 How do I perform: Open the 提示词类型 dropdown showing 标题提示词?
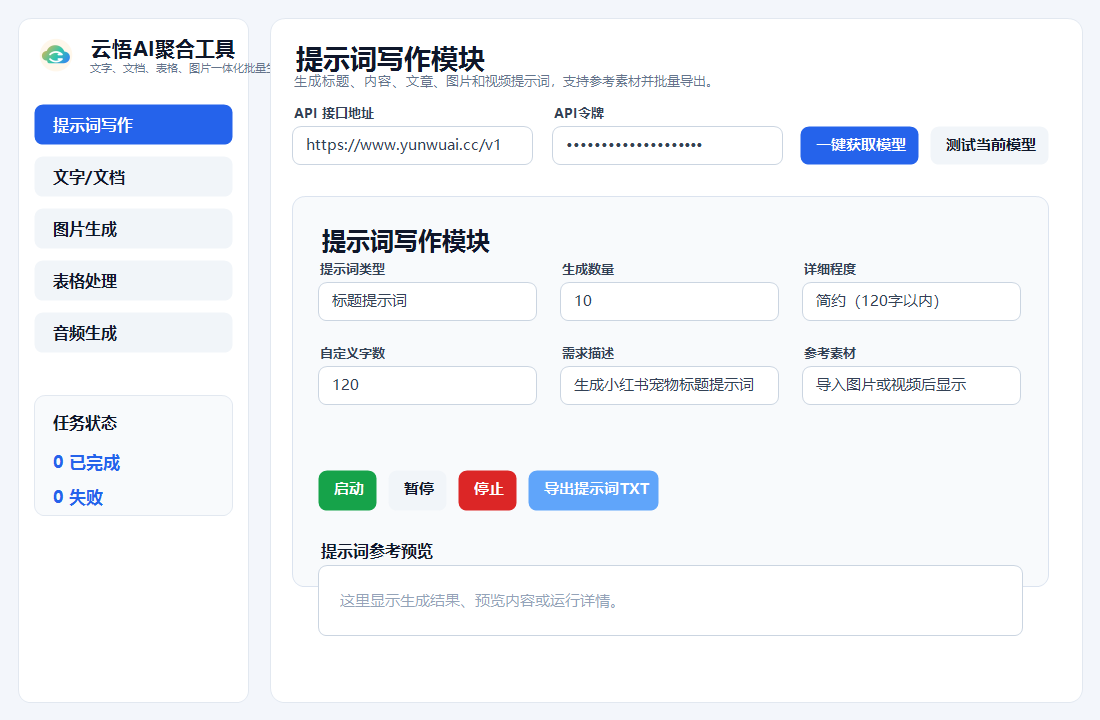point(427,301)
